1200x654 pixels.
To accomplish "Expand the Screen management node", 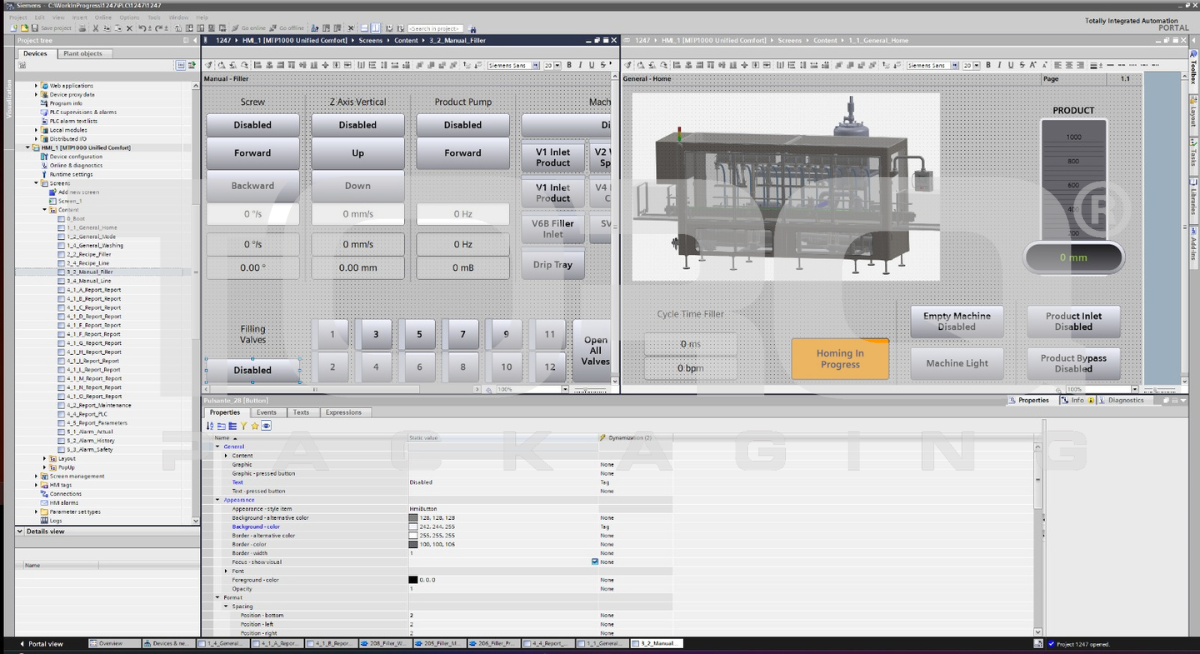I will pyautogui.click(x=37, y=476).
